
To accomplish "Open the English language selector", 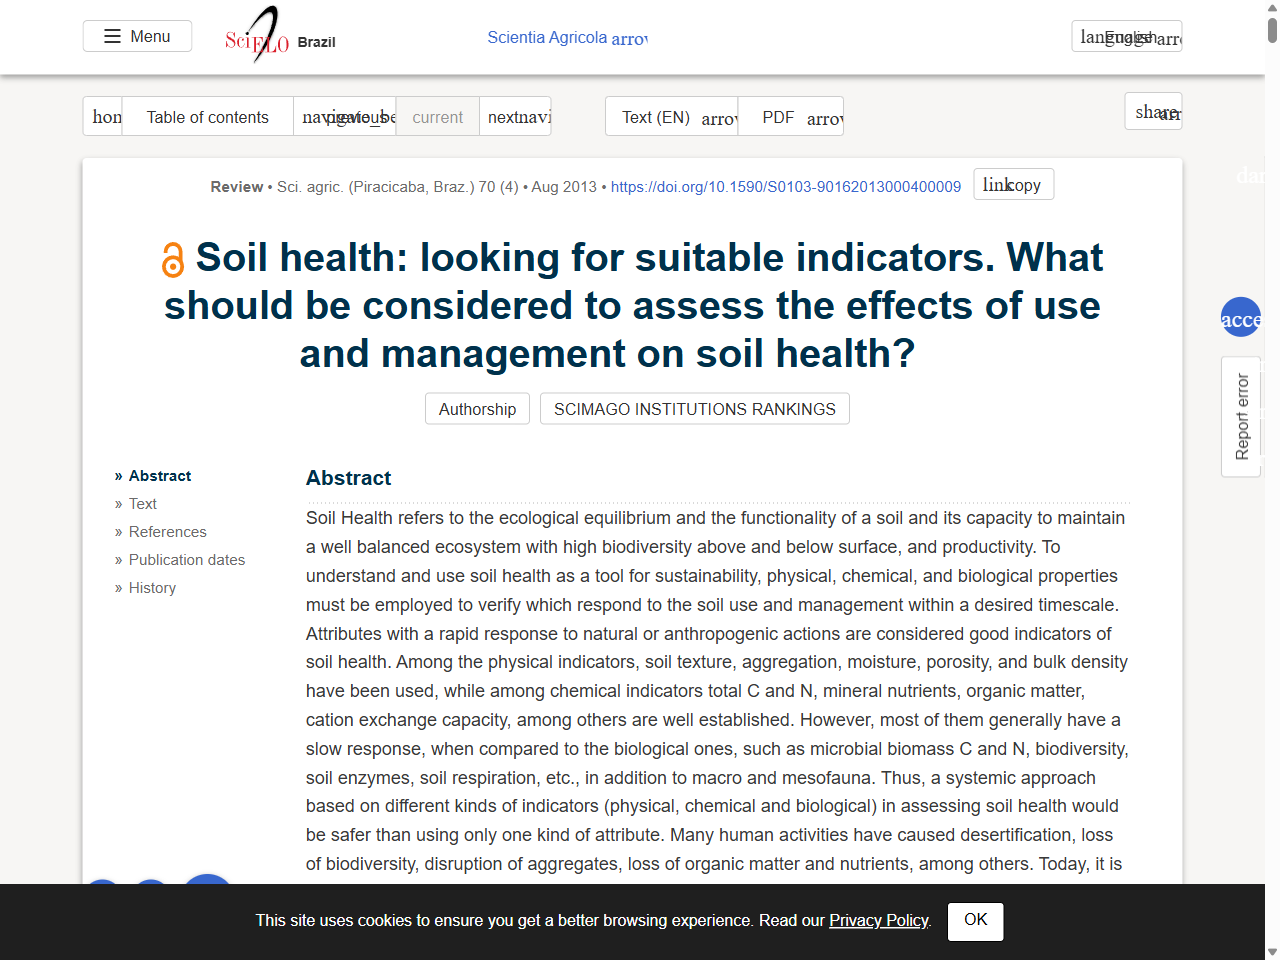I will (1127, 36).
